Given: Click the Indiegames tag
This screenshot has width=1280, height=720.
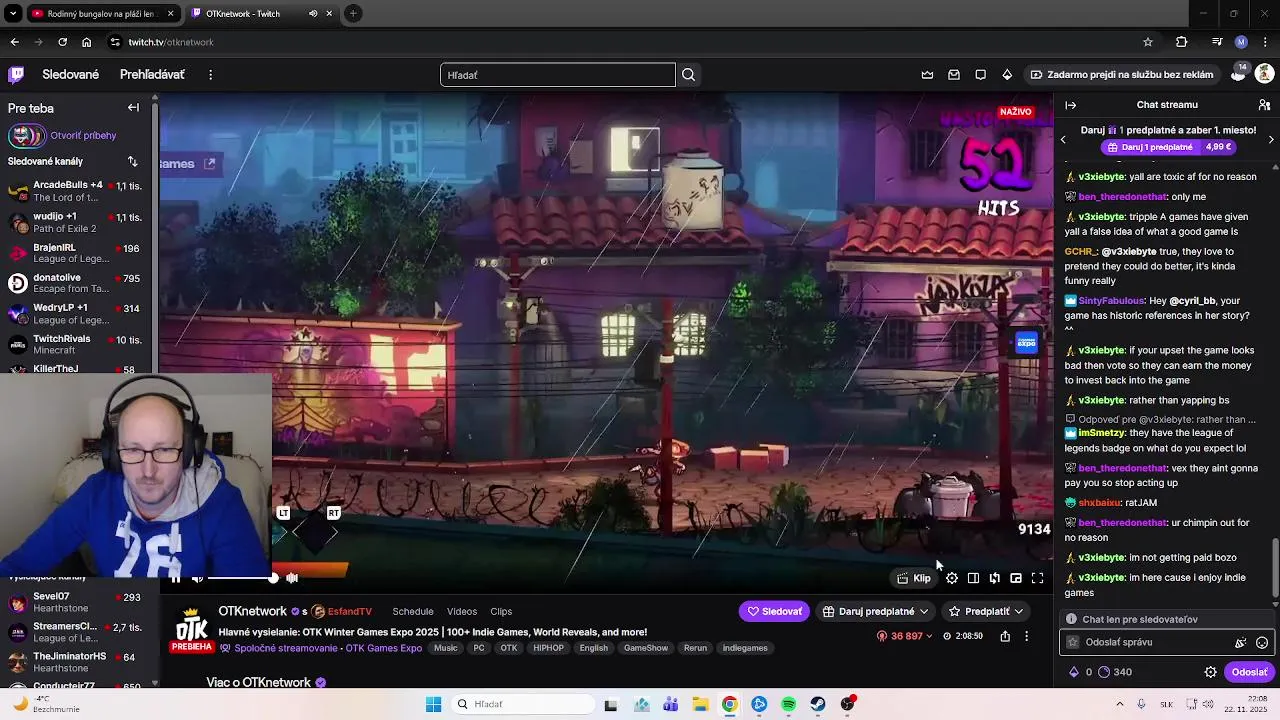Looking at the screenshot, I should [x=745, y=648].
